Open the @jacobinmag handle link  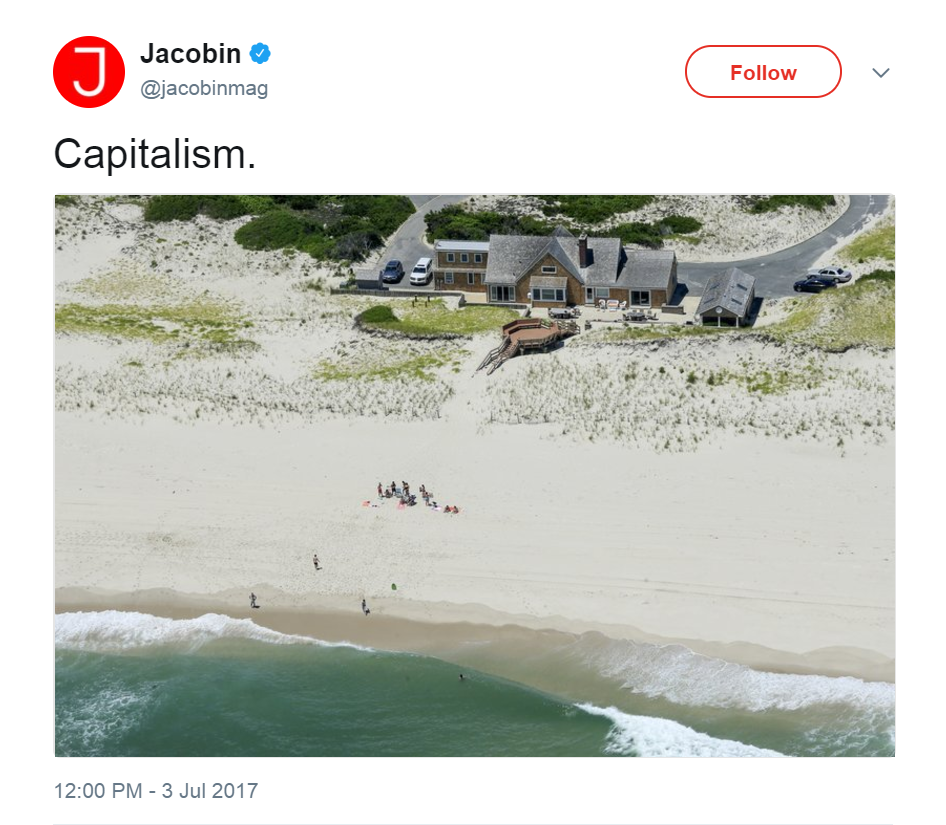tap(204, 89)
